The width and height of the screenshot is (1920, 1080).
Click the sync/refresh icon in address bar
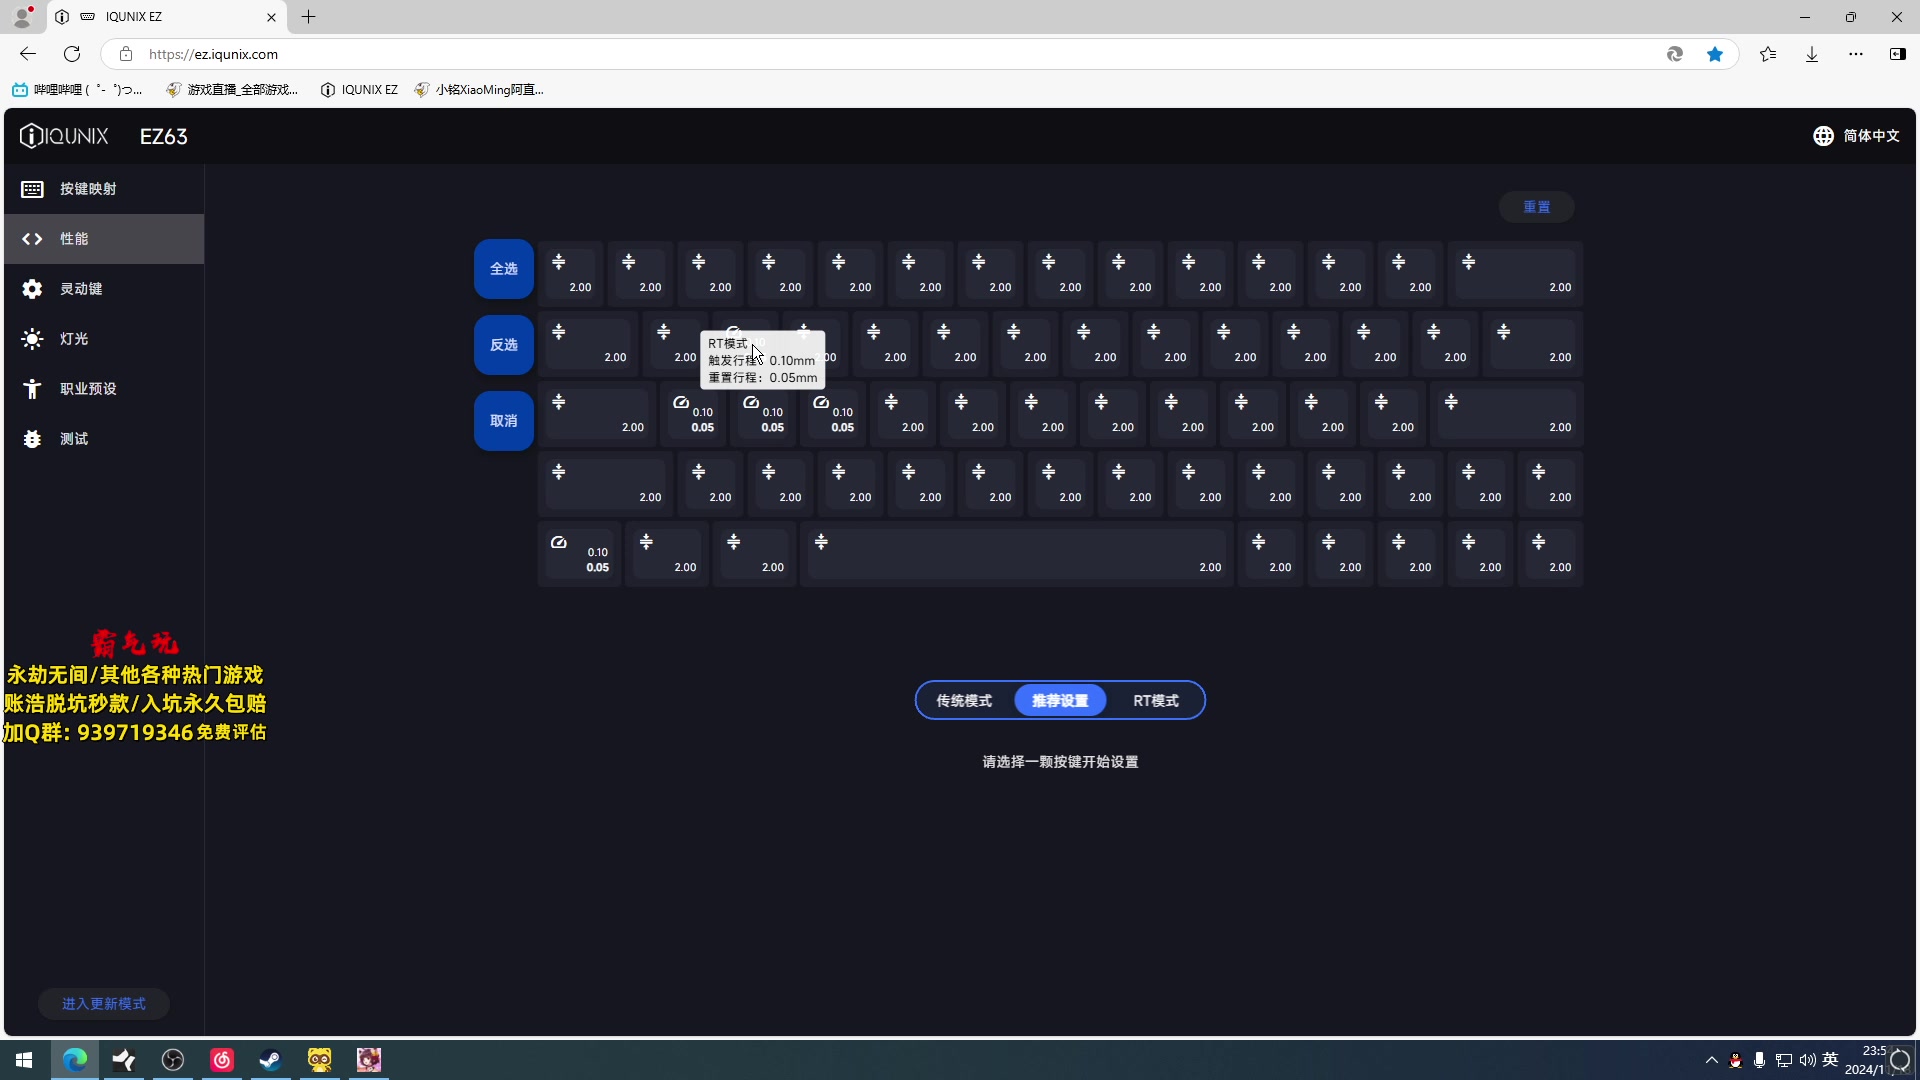(x=1675, y=54)
